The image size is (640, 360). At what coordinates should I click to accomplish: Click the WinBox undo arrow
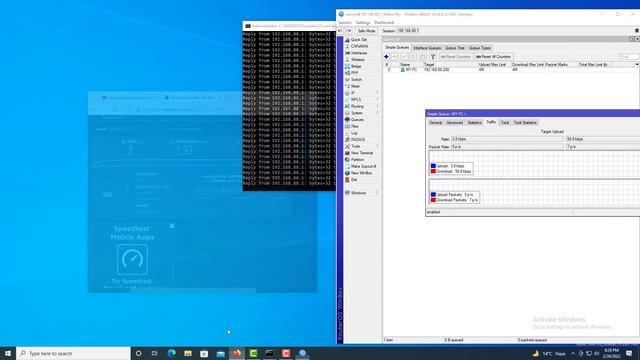340,31
